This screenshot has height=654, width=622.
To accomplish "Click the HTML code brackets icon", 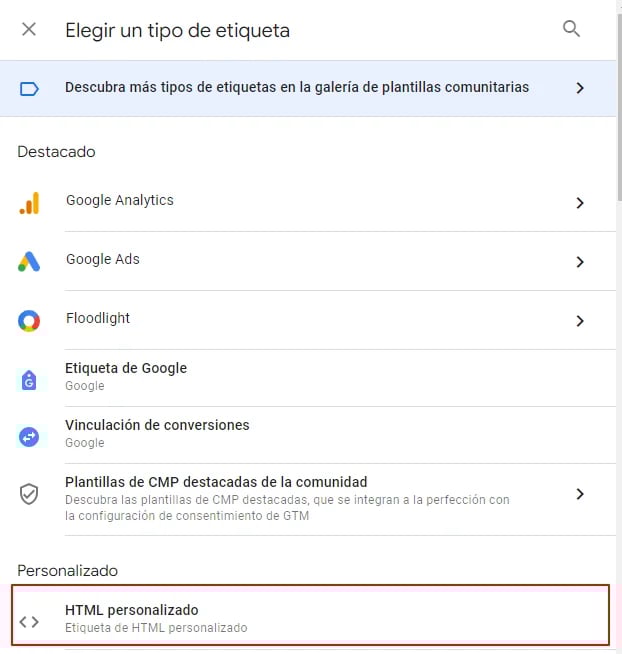I will (29, 622).
